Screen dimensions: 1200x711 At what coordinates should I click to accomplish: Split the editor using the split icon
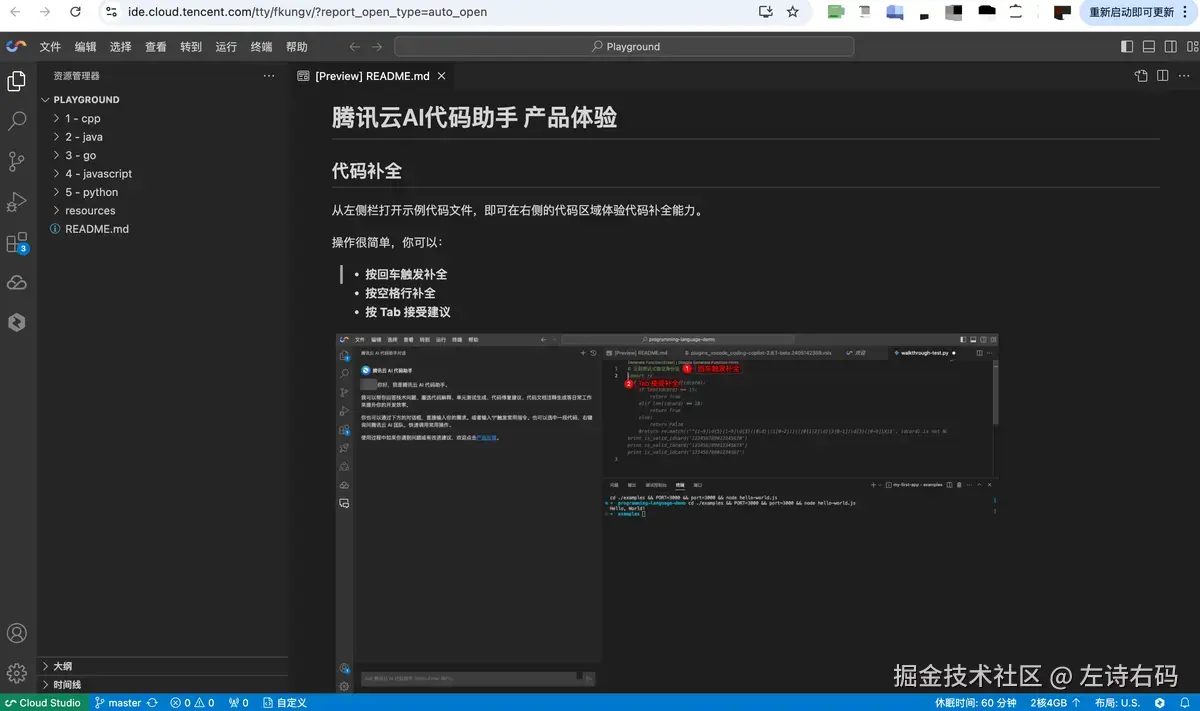point(1162,75)
